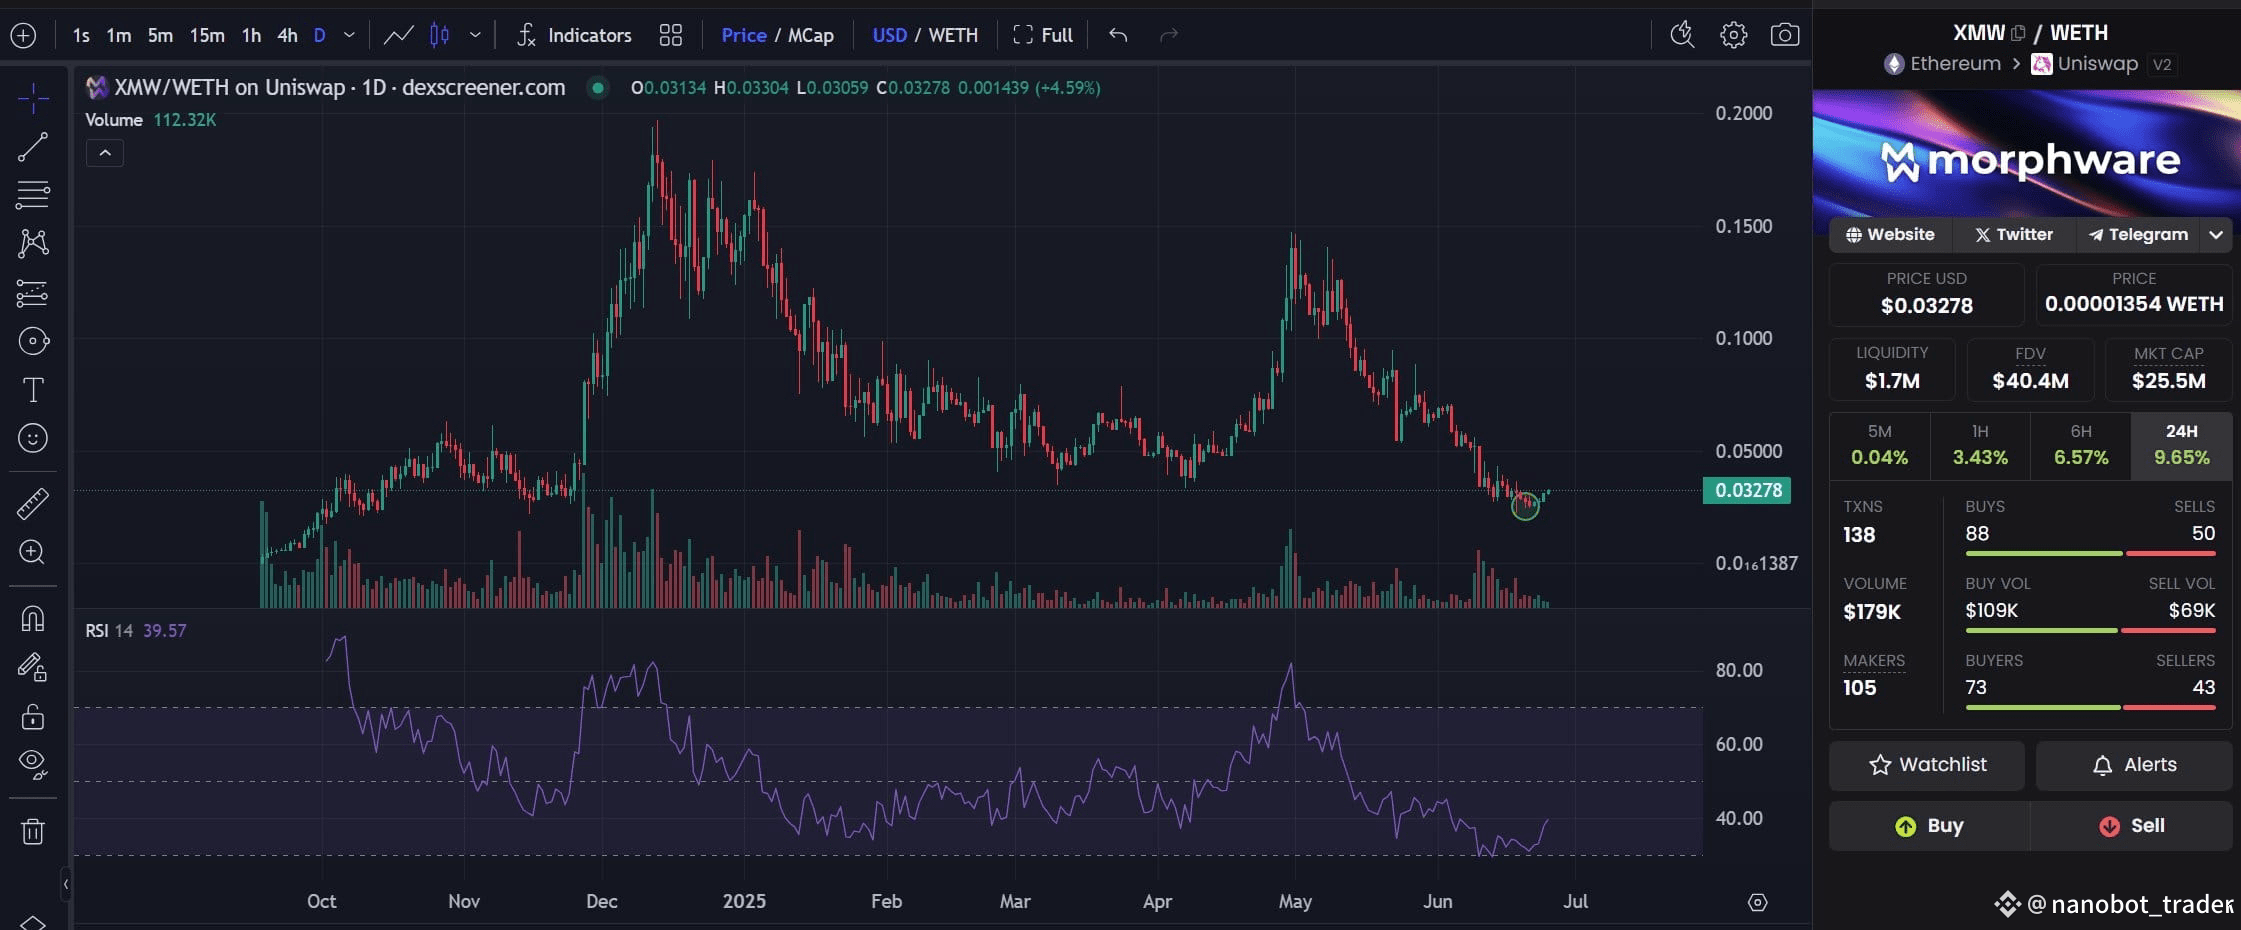Switch to candlestick chart style

(x=439, y=36)
